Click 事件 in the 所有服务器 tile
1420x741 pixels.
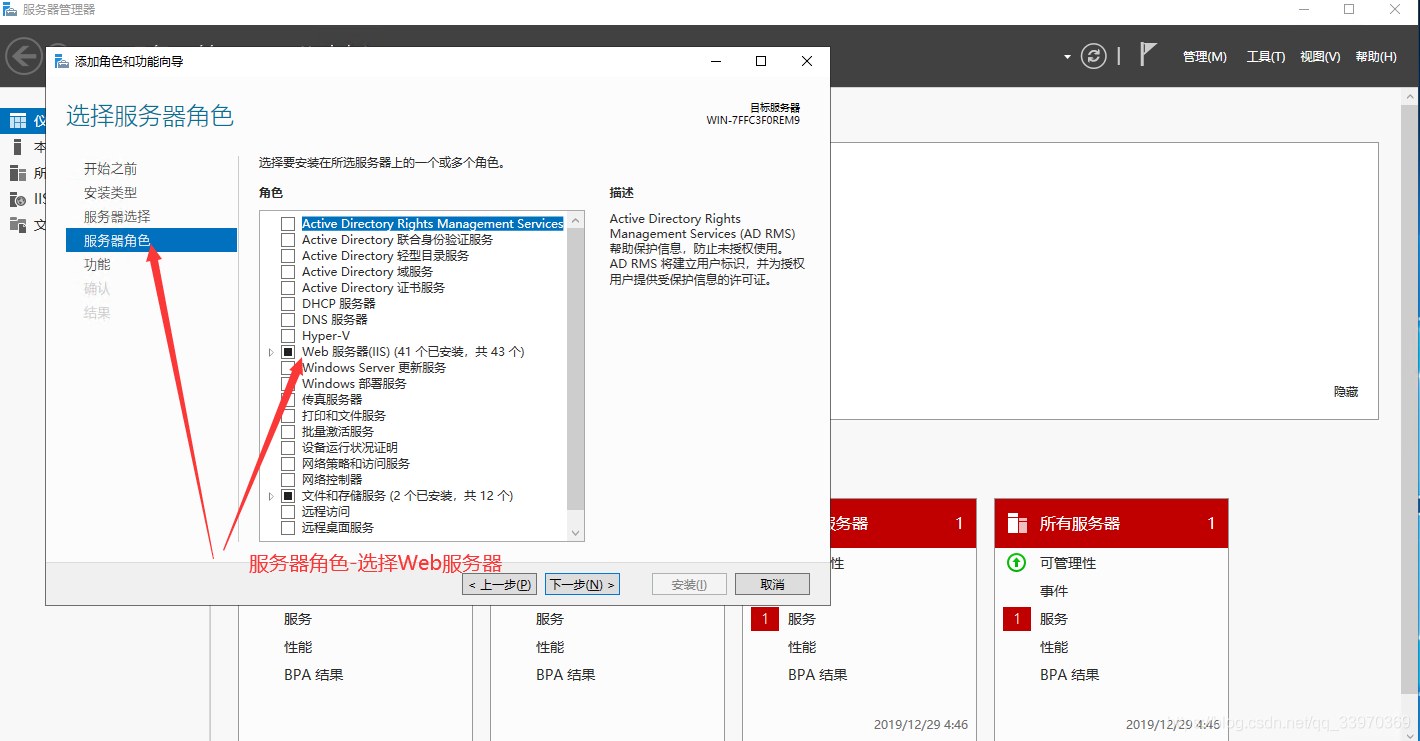pos(1054,591)
